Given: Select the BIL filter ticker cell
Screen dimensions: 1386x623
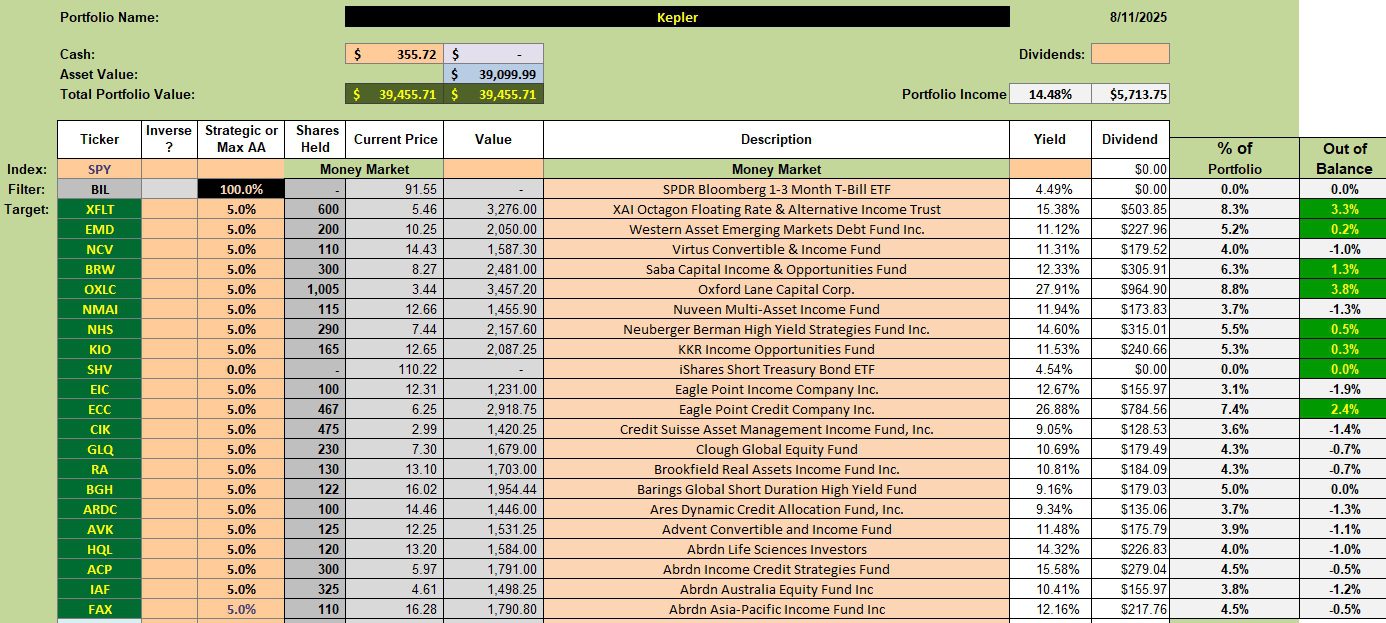Looking at the screenshot, I should click(x=99, y=189).
